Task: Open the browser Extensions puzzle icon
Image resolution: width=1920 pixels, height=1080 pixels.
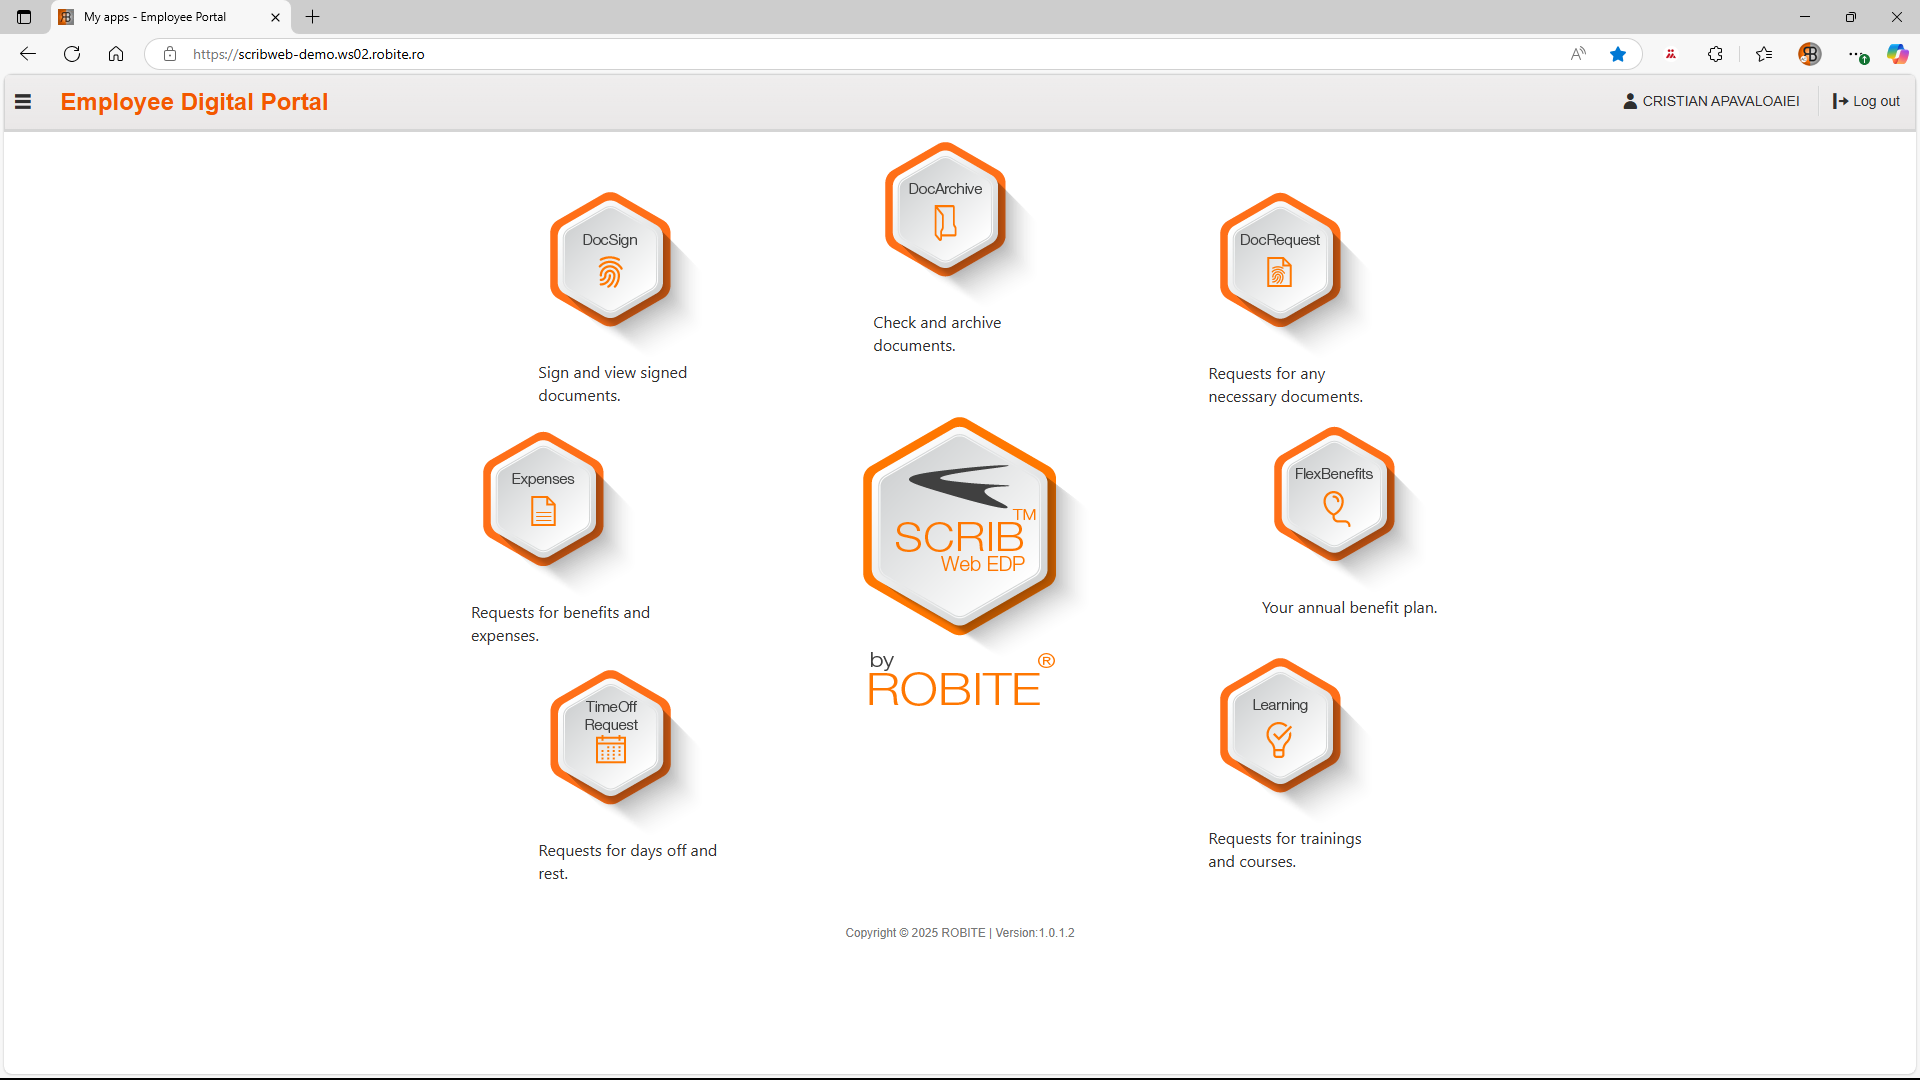Action: coord(1716,54)
